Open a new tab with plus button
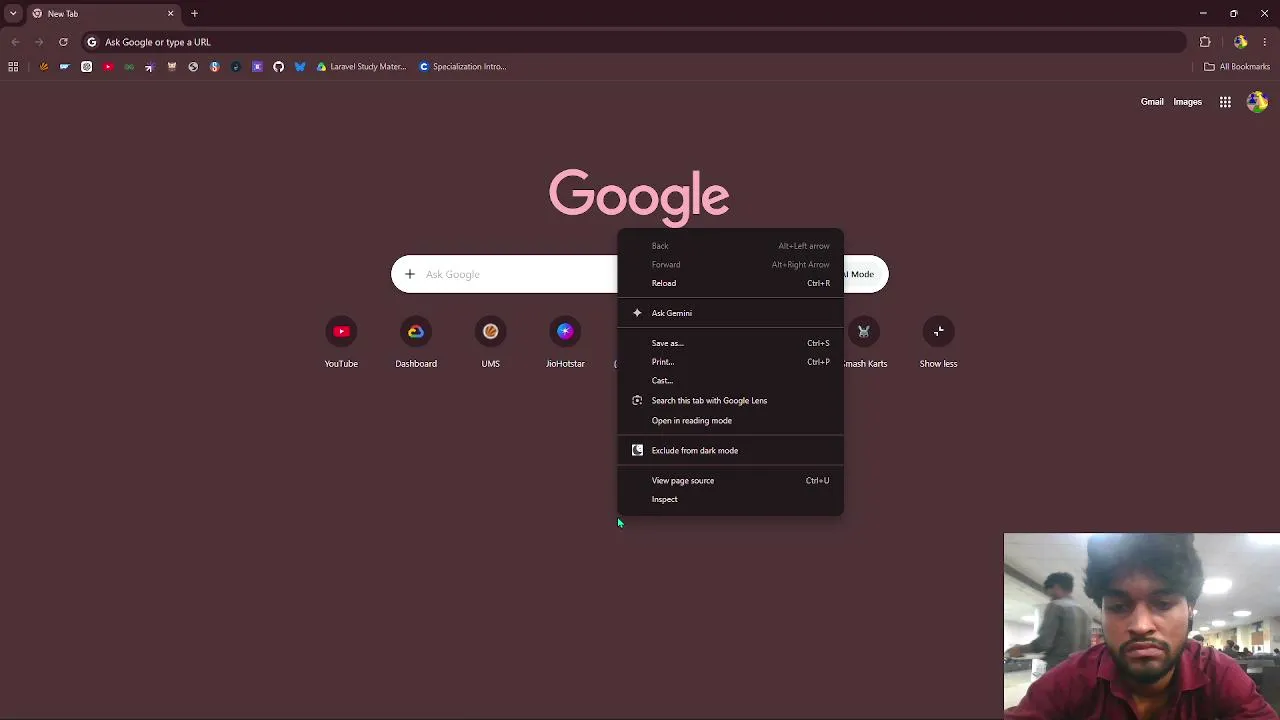Viewport: 1280px width, 720px height. click(x=194, y=13)
